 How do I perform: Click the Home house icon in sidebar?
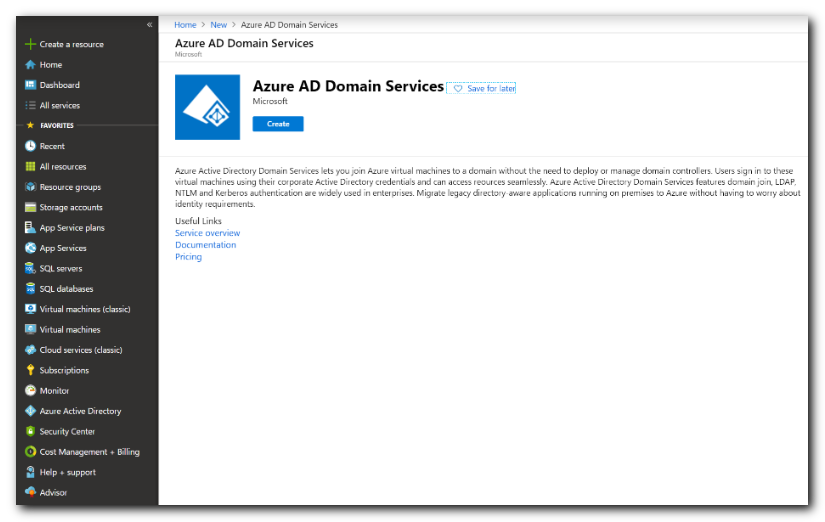coord(31,65)
